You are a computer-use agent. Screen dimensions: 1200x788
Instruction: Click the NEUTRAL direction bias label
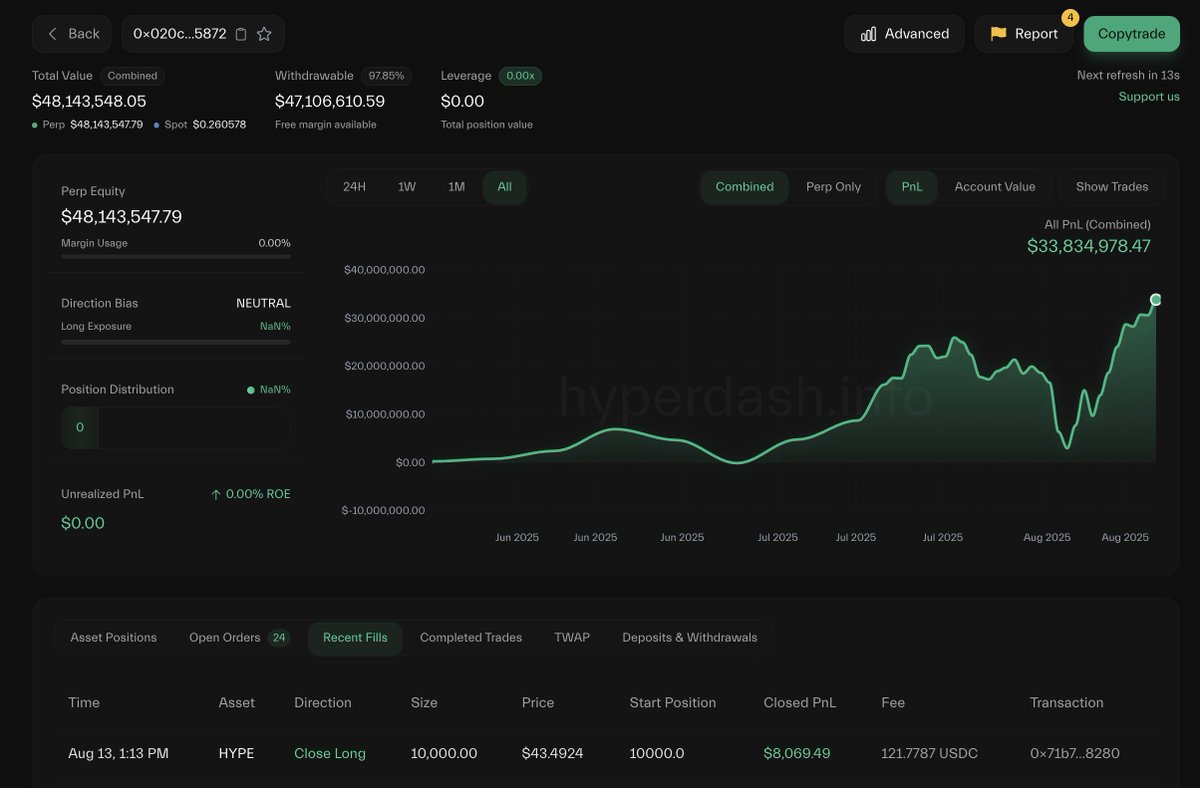(x=263, y=303)
